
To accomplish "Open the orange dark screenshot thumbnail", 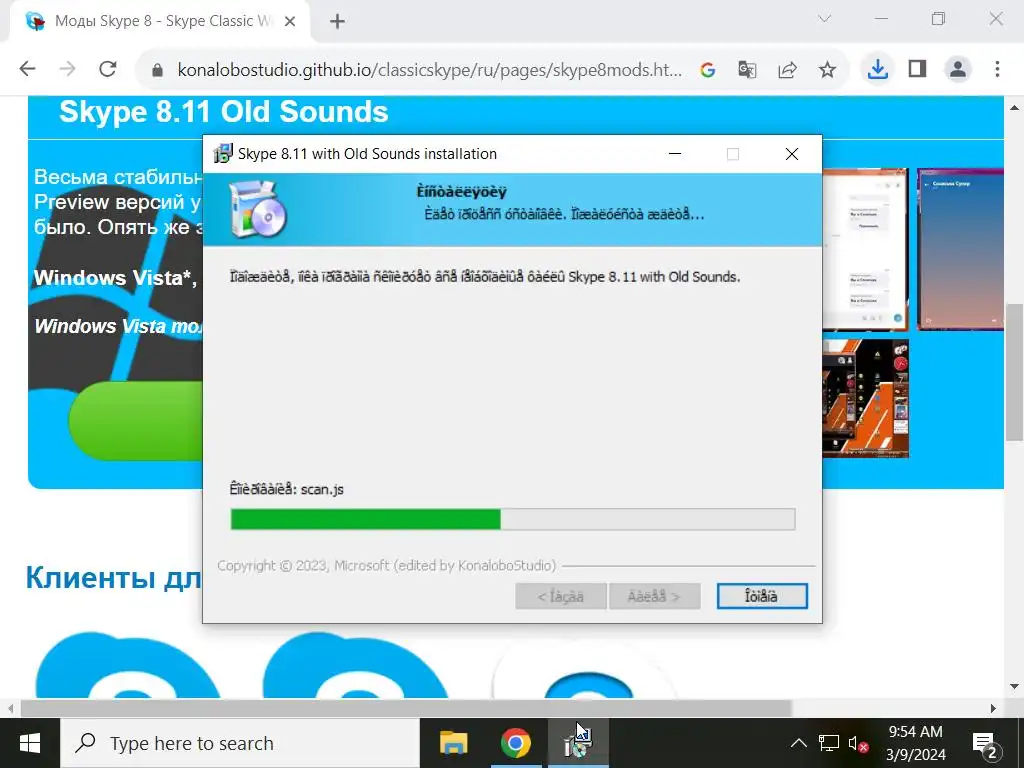I will click(865, 398).
